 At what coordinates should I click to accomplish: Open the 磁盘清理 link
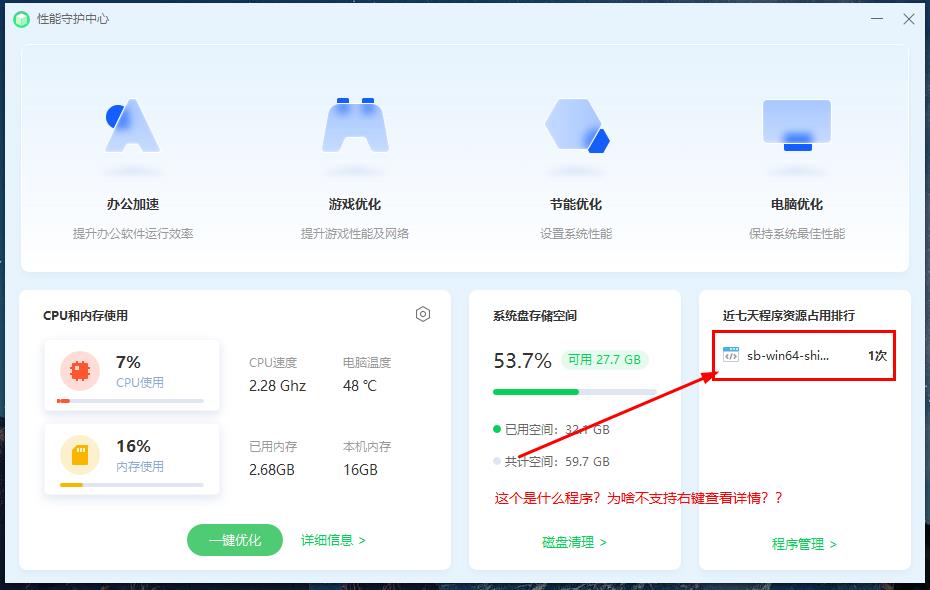[574, 542]
